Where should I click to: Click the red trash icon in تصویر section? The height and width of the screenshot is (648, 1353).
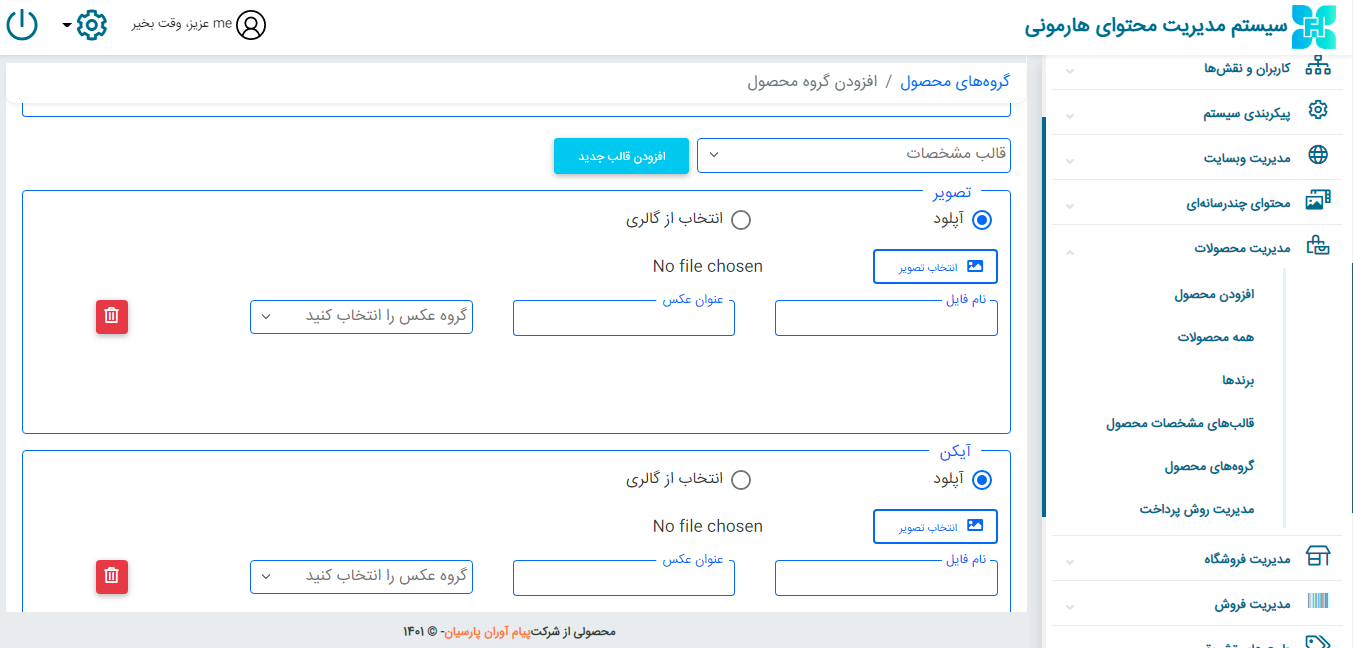coord(112,317)
